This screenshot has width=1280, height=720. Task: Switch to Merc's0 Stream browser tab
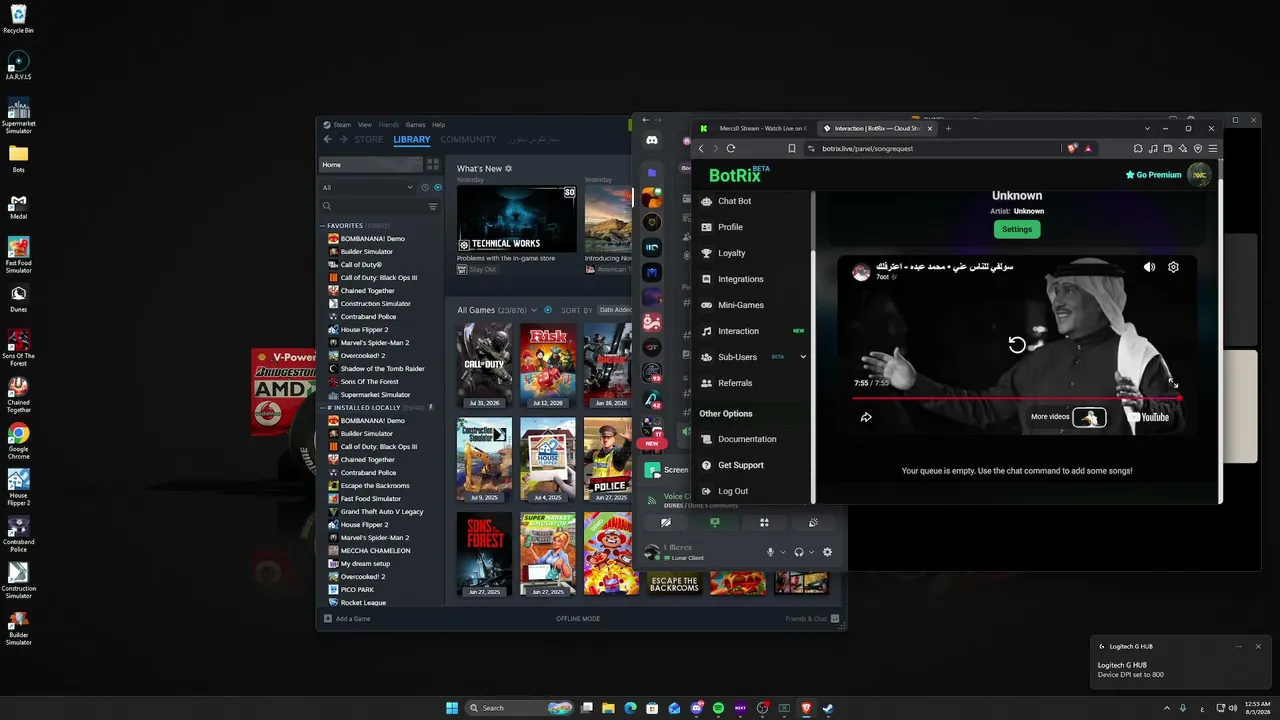click(755, 128)
